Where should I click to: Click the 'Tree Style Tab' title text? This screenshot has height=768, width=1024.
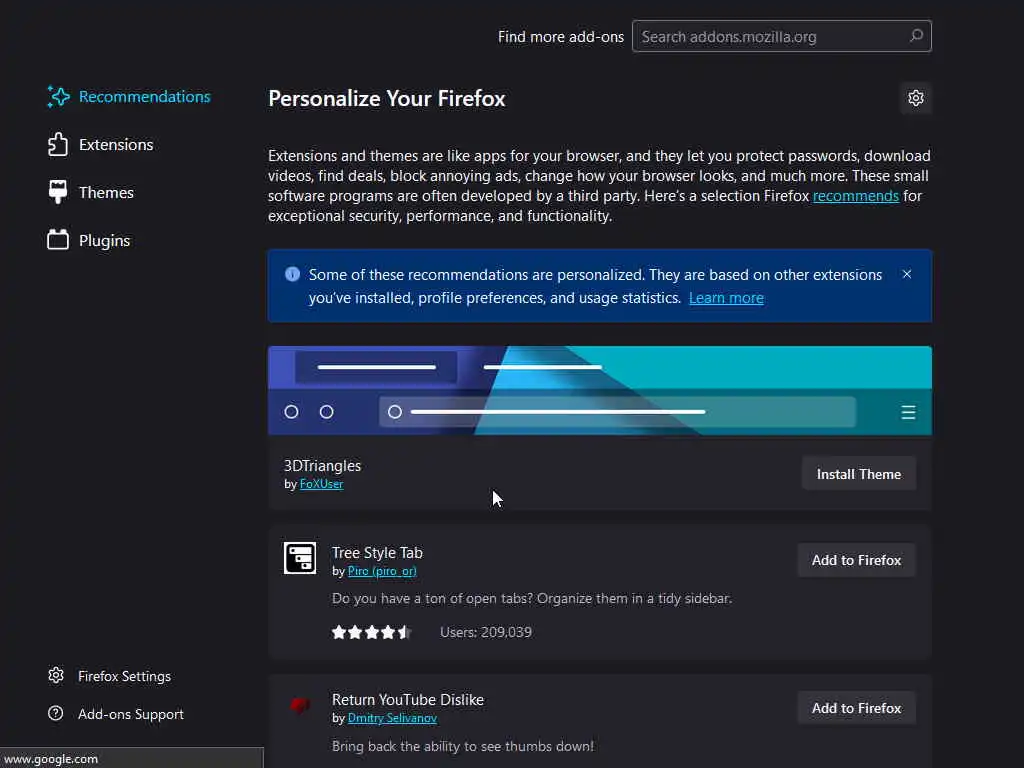377,552
